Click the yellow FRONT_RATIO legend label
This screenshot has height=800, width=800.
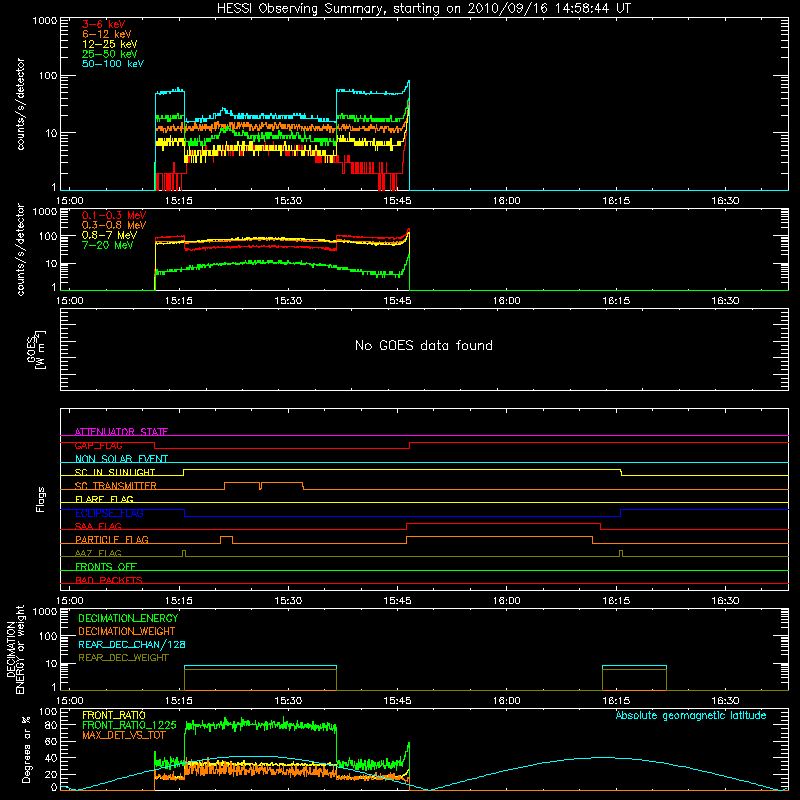pyautogui.click(x=114, y=715)
